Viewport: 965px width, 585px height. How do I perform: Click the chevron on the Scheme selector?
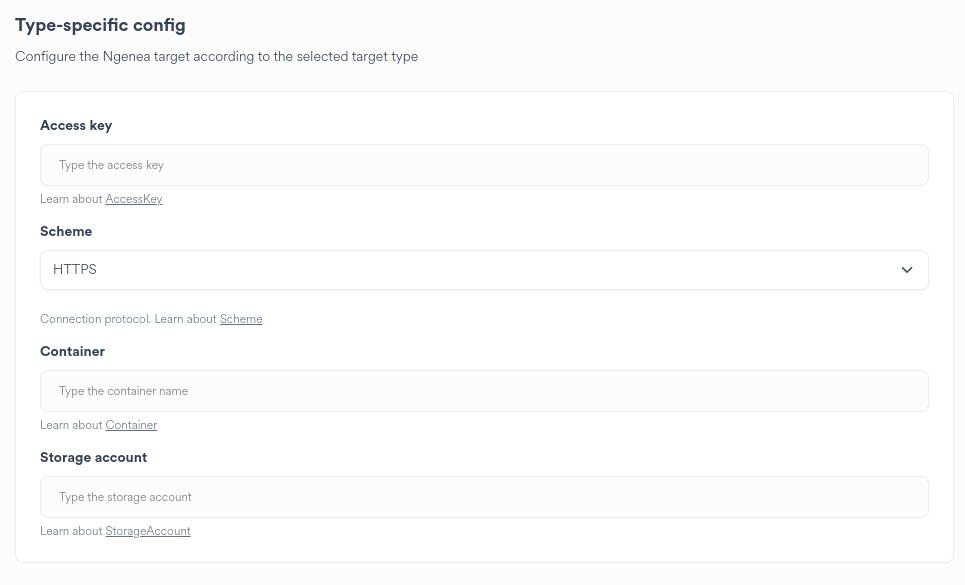[907, 270]
